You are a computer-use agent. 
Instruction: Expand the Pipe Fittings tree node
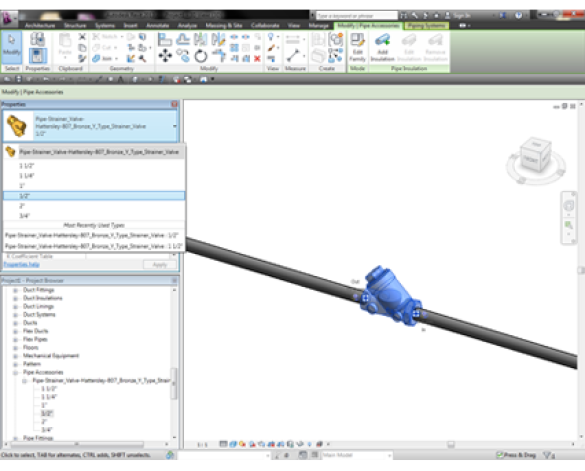[x=16, y=438]
